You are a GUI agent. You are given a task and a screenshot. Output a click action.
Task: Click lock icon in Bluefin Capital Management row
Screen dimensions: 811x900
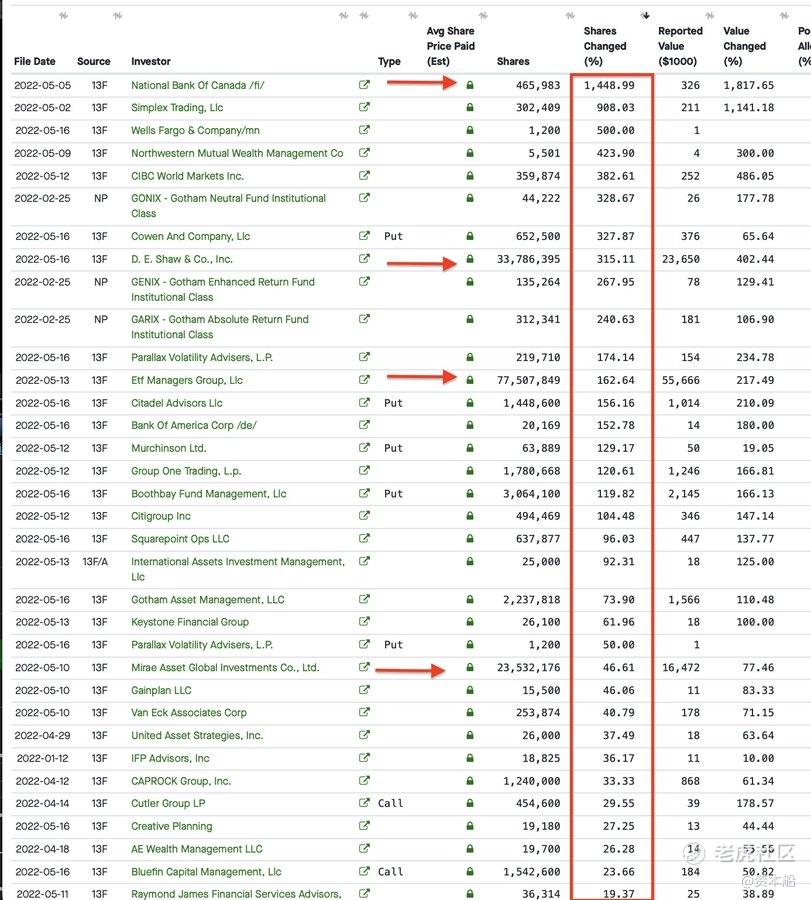(469, 871)
